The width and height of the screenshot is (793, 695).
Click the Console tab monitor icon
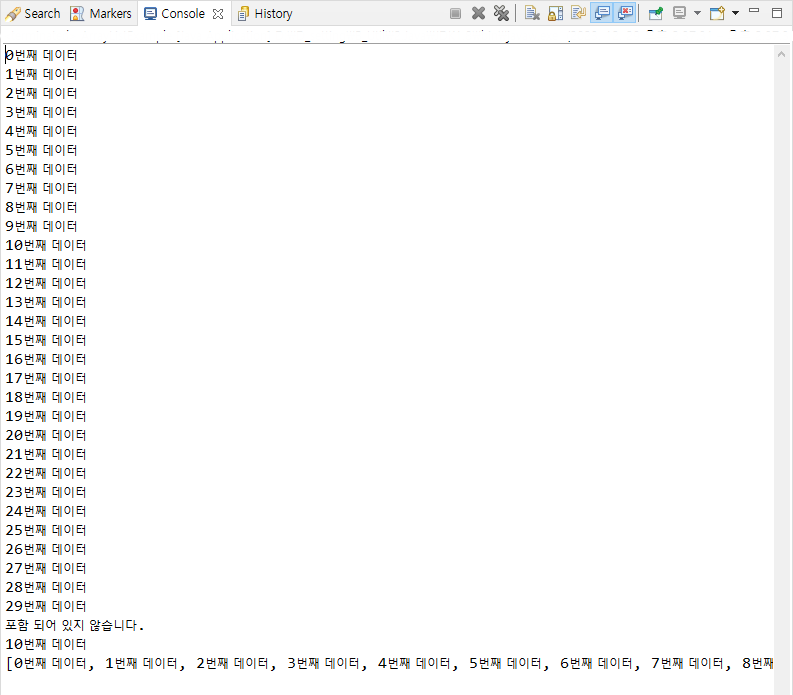point(150,14)
